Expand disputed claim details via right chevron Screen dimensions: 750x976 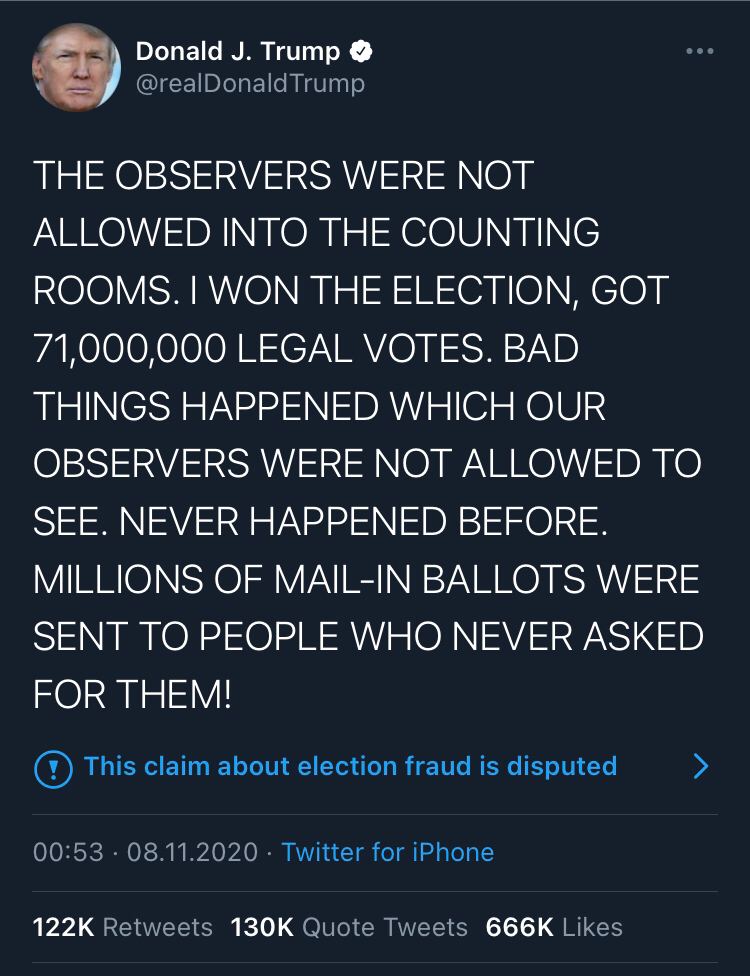(x=701, y=766)
